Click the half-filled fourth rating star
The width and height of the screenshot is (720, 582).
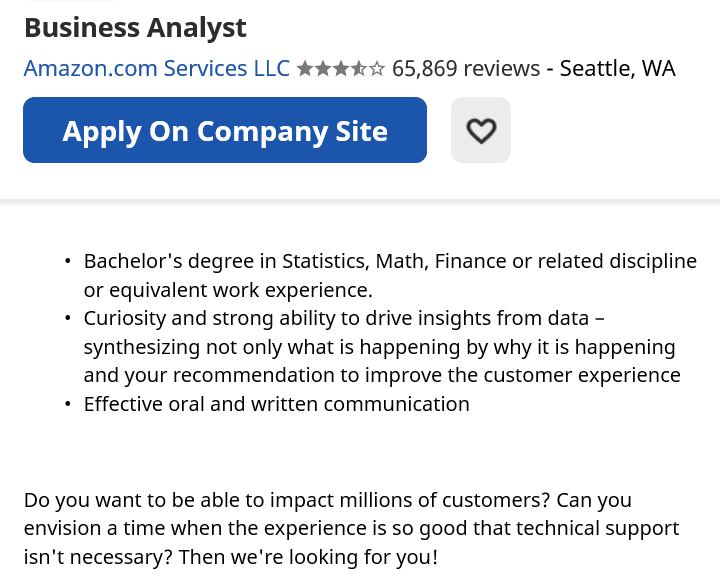[x=359, y=69]
